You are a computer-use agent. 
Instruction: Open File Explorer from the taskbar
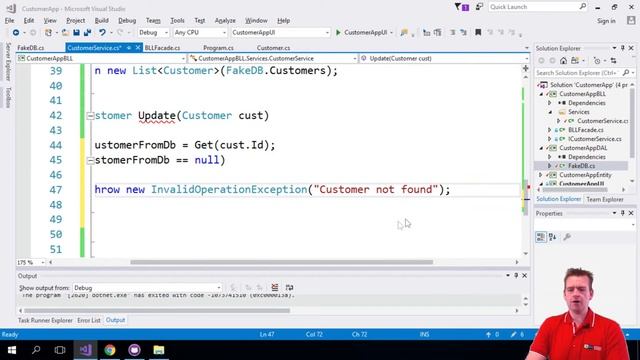159,350
